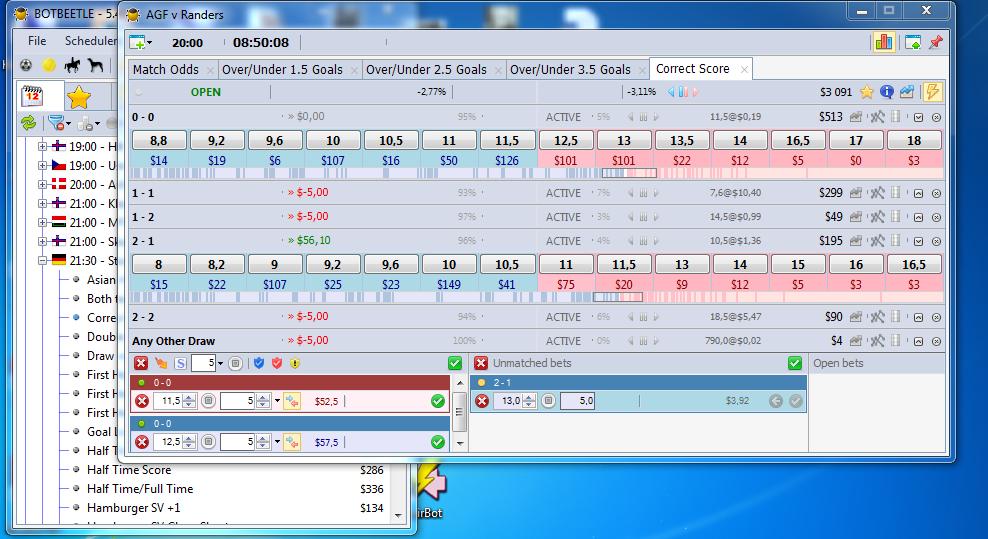988x539 pixels.
Task: Click the tools icon in the 1 - 1 row
Action: coord(877,193)
